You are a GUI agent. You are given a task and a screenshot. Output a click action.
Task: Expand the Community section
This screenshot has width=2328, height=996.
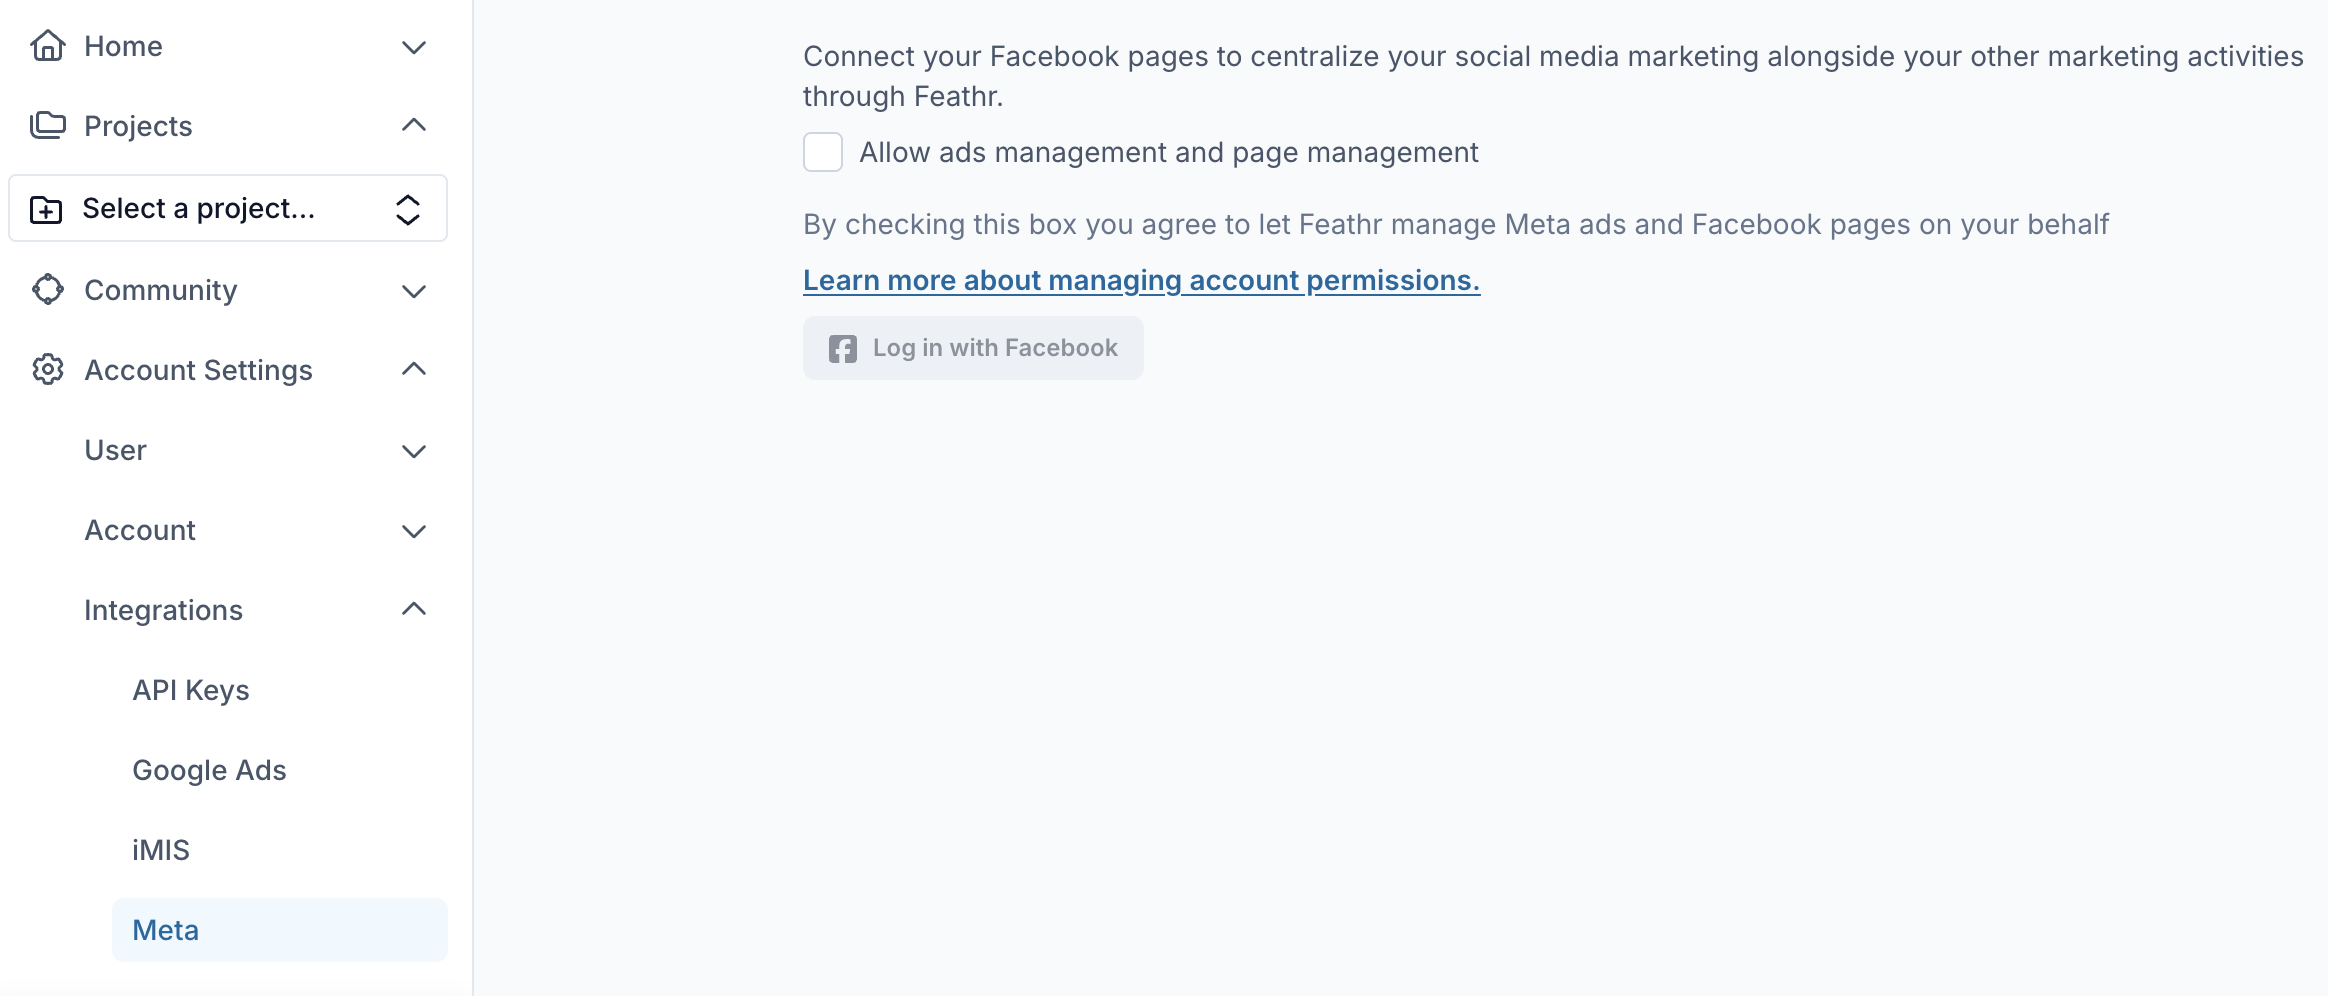click(x=414, y=291)
